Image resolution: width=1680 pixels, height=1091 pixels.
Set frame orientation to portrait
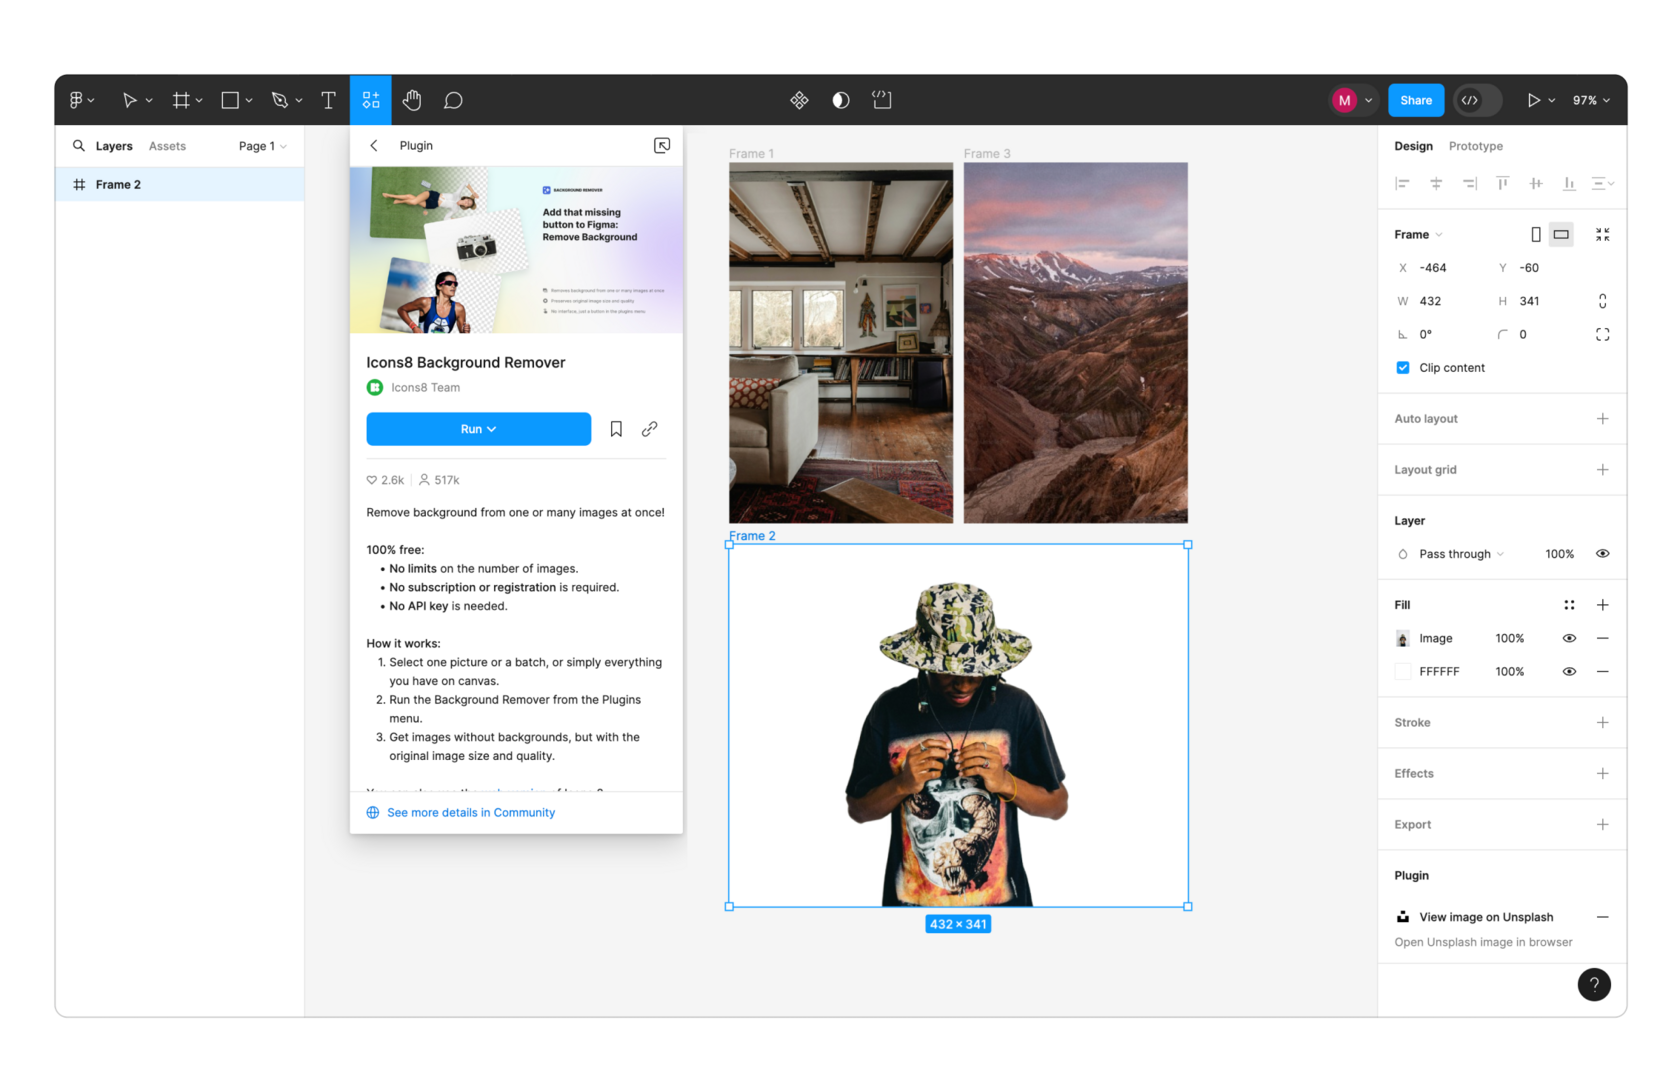(x=1535, y=235)
